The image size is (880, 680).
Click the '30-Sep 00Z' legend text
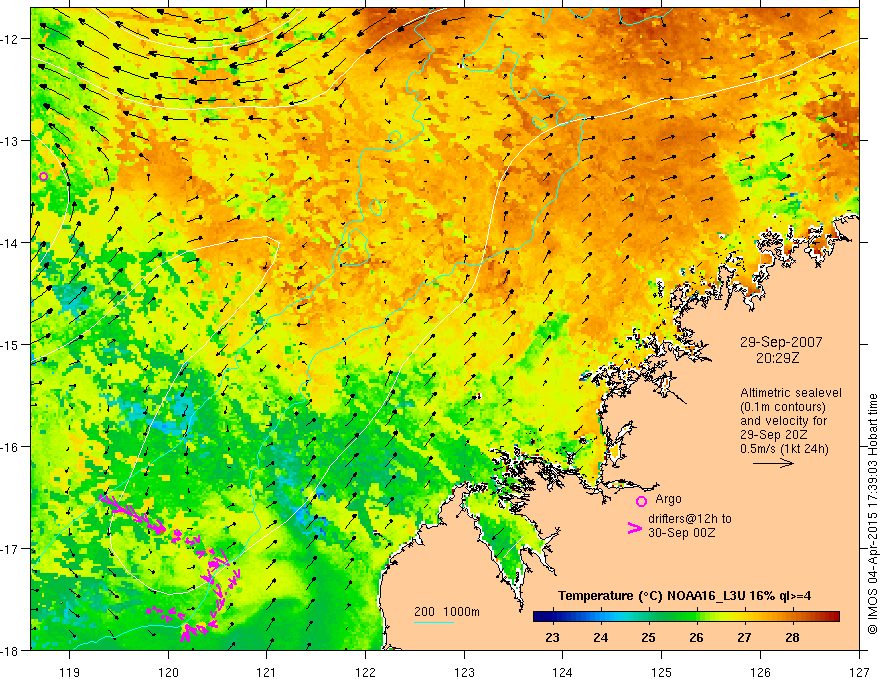point(681,533)
